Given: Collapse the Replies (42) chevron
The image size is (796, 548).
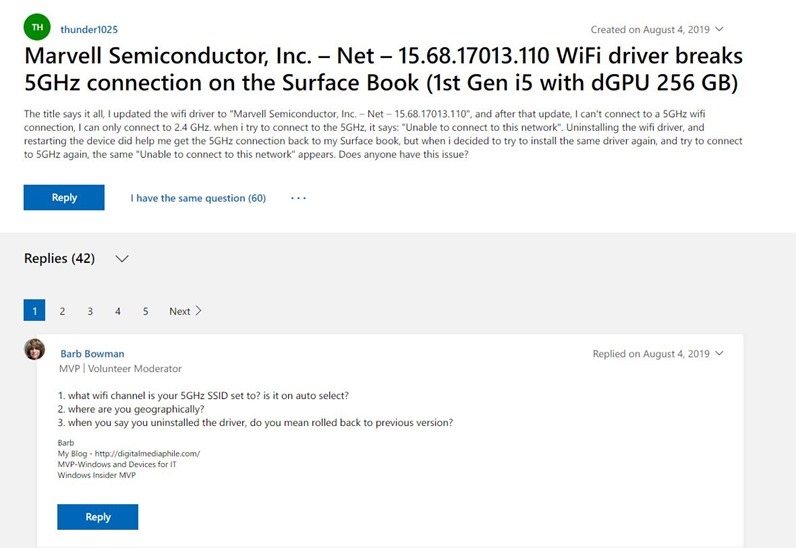Looking at the screenshot, I should point(122,259).
